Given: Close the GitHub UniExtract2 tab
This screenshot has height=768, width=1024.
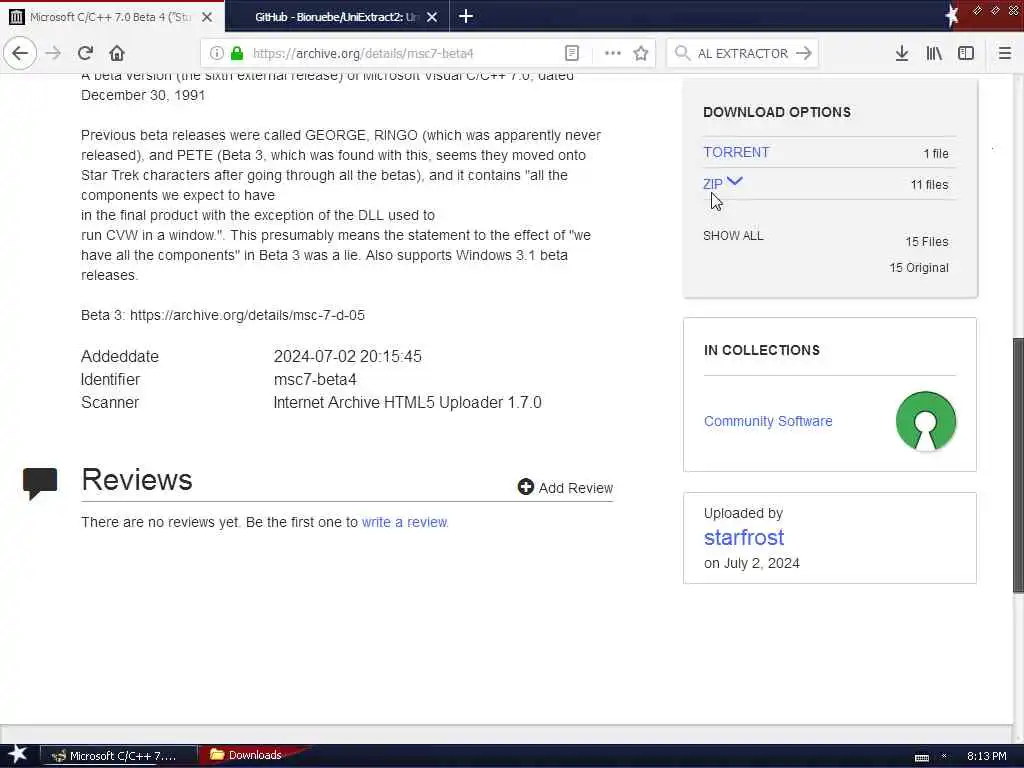Looking at the screenshot, I should (432, 17).
